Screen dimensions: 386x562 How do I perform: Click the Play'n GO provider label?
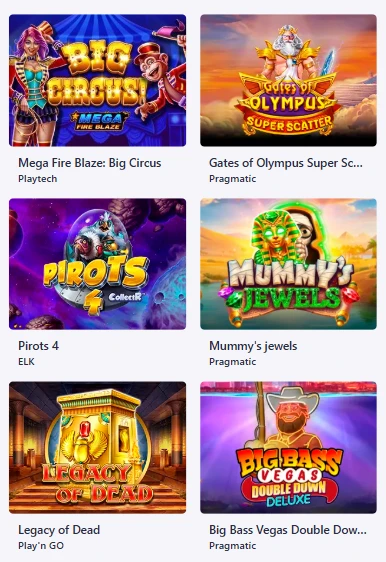(41, 546)
